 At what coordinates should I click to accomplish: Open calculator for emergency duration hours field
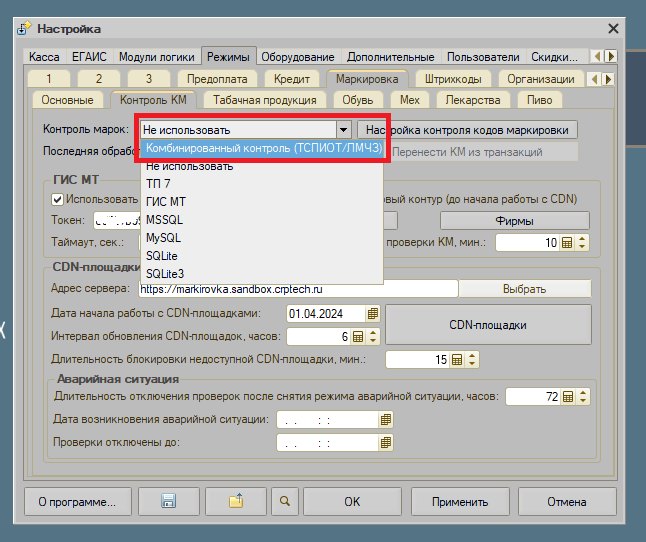coord(567,397)
